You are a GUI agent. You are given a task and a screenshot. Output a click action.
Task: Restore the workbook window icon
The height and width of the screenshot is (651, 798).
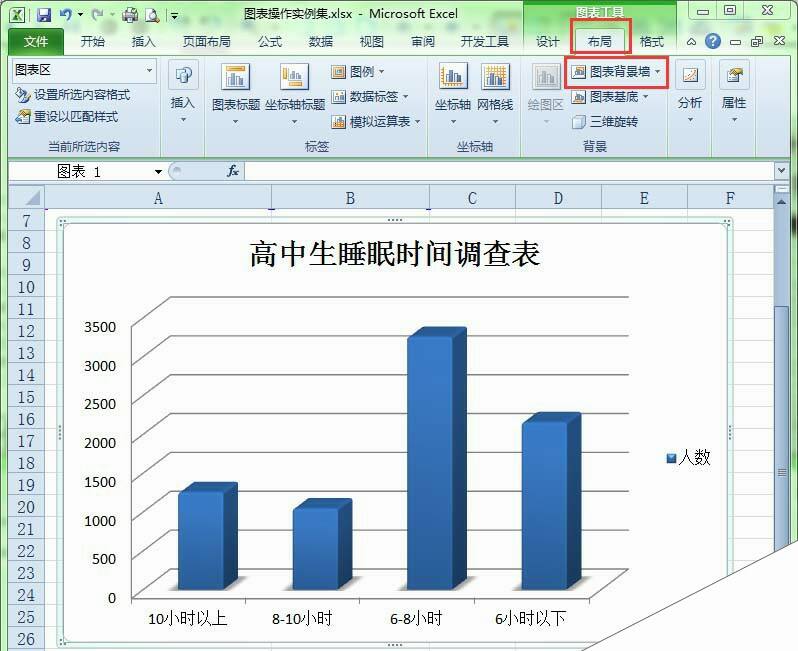coord(757,42)
